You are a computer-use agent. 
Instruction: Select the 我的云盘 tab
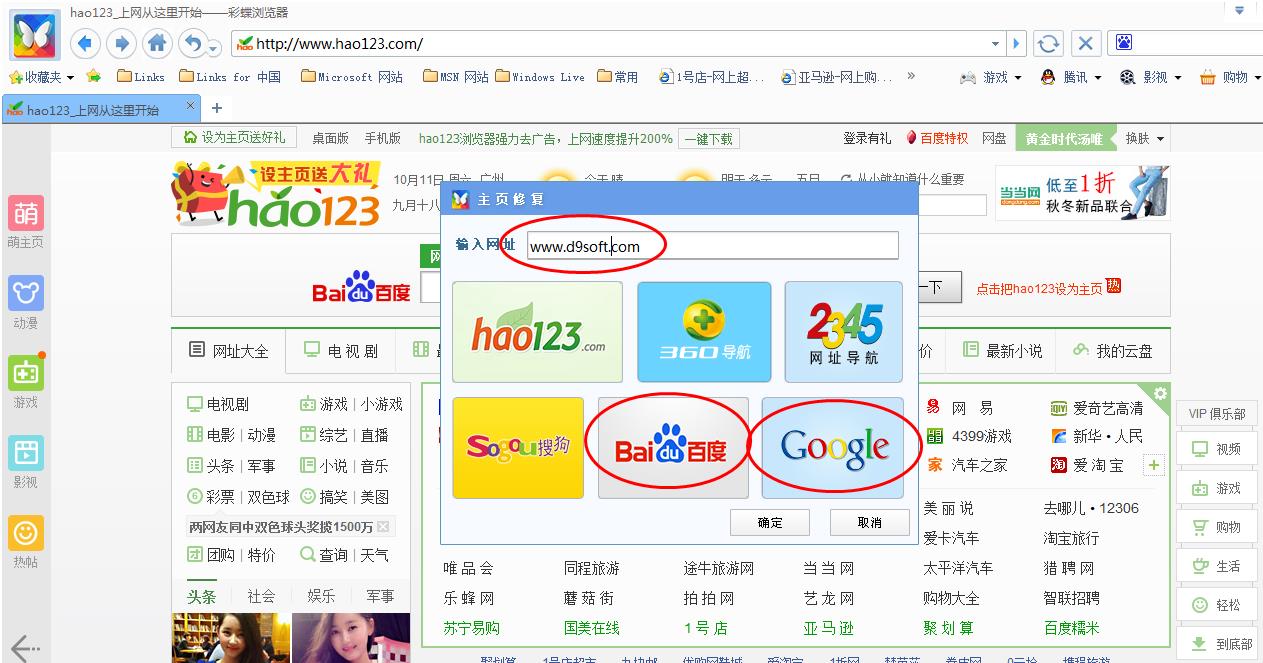click(x=1112, y=351)
